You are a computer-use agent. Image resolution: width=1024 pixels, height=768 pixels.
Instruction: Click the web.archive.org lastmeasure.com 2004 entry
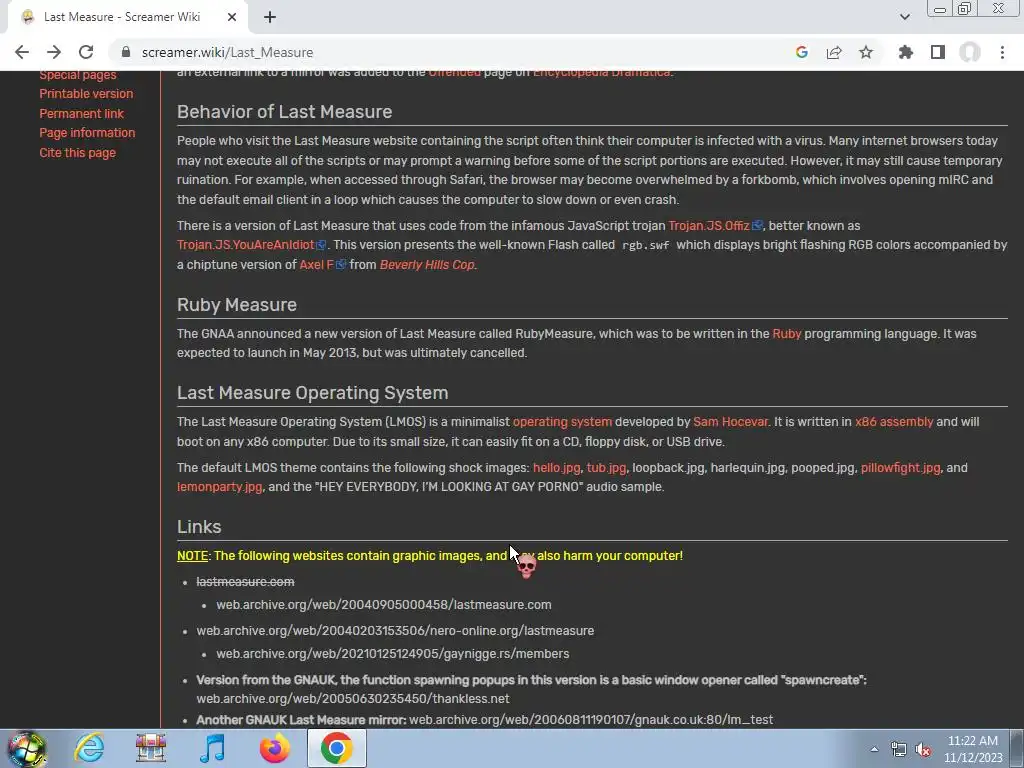pos(384,605)
